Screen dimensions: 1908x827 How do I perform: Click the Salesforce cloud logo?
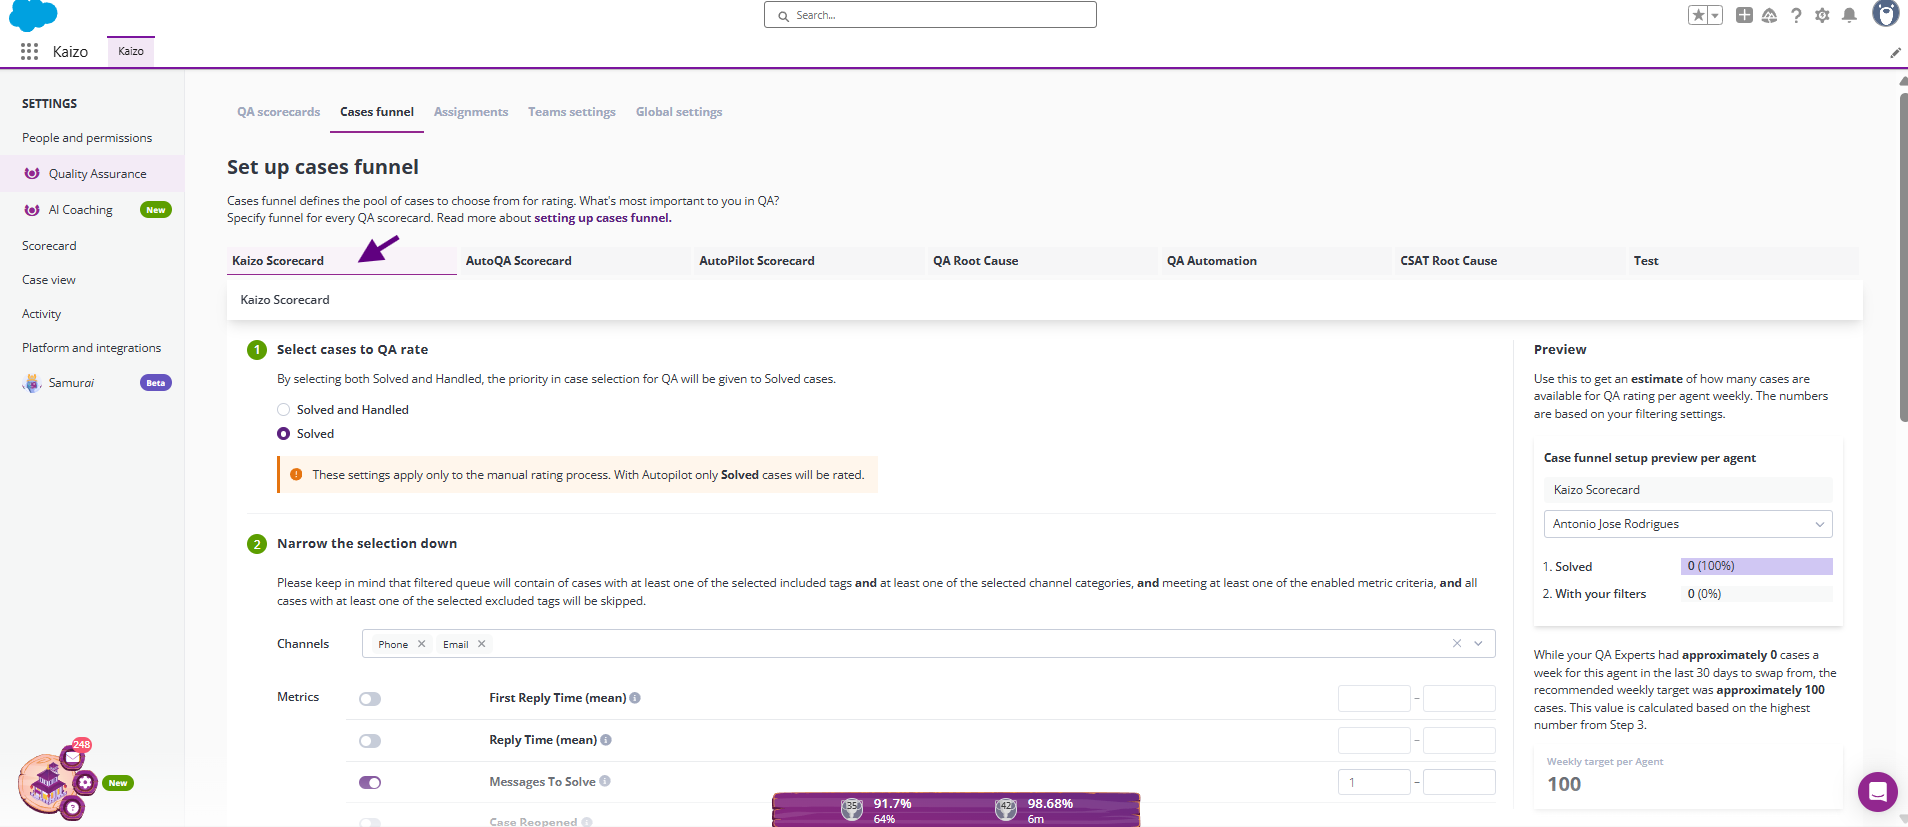[33, 14]
